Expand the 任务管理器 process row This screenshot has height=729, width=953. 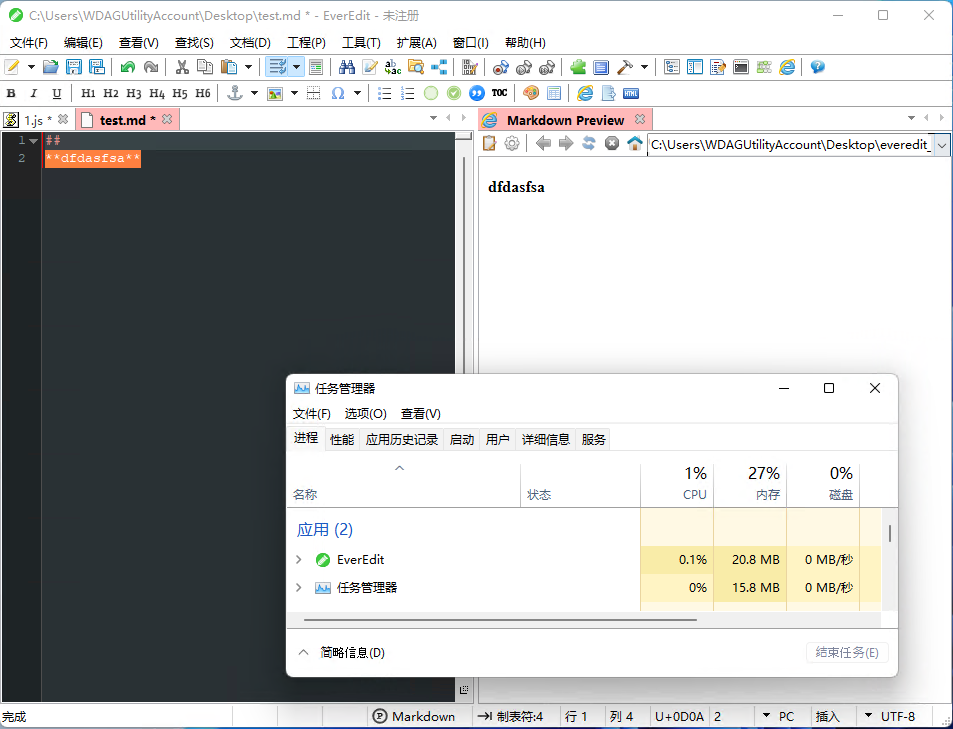point(299,587)
